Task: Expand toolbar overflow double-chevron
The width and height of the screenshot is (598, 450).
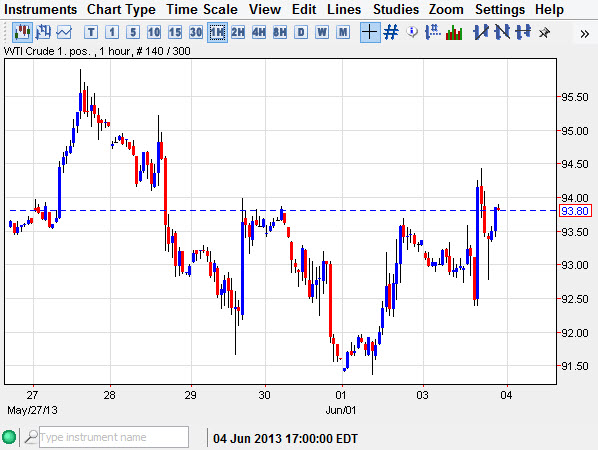Action: tap(584, 34)
